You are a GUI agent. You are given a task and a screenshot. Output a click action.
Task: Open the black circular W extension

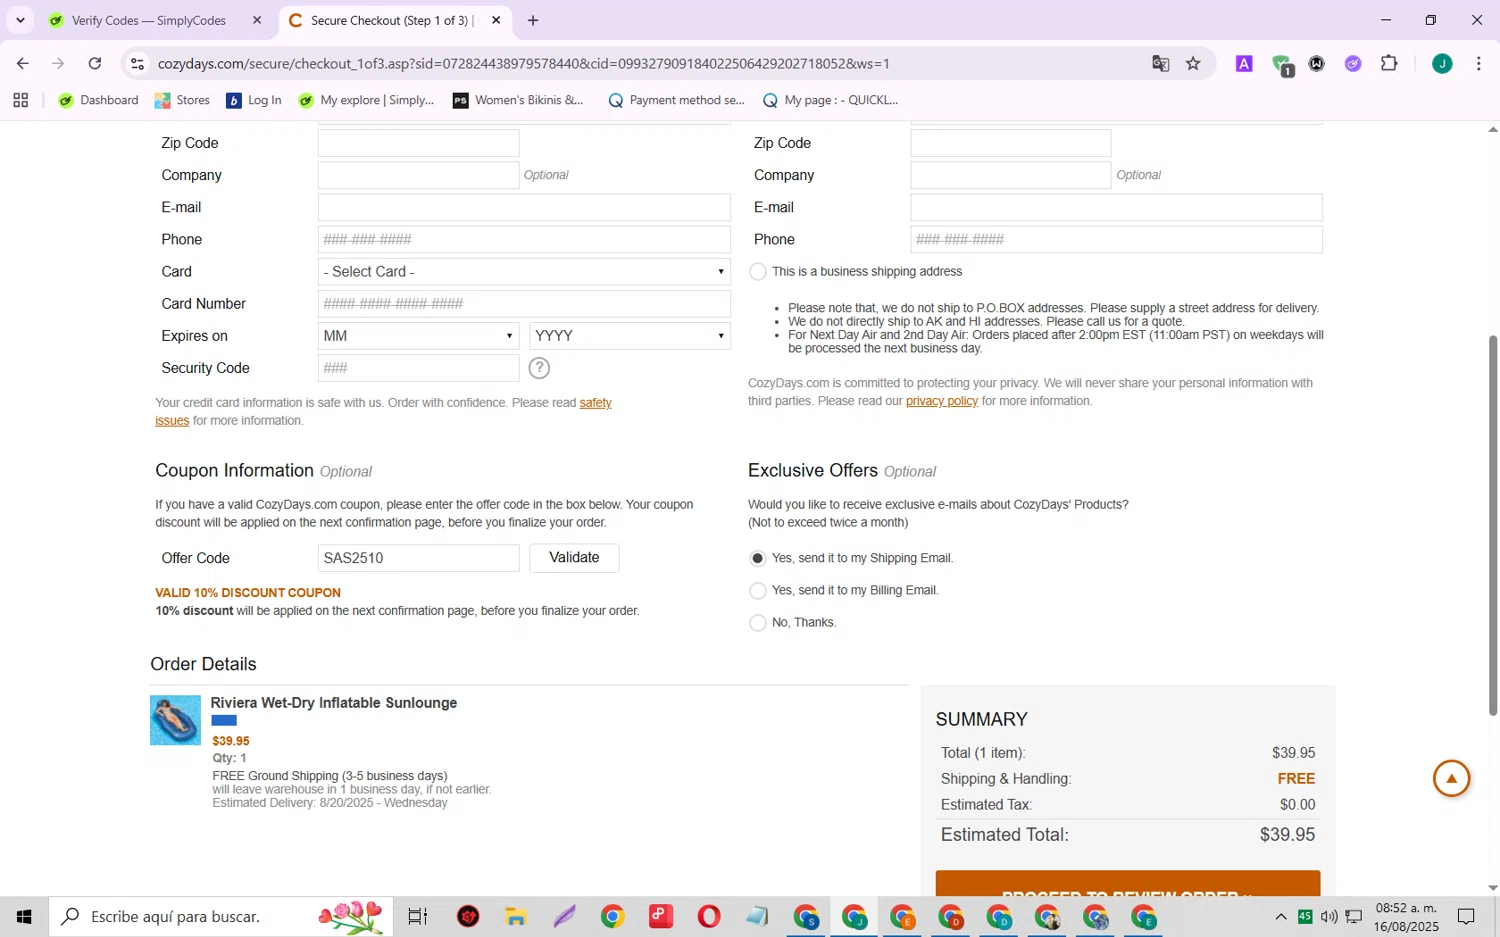tap(1317, 64)
